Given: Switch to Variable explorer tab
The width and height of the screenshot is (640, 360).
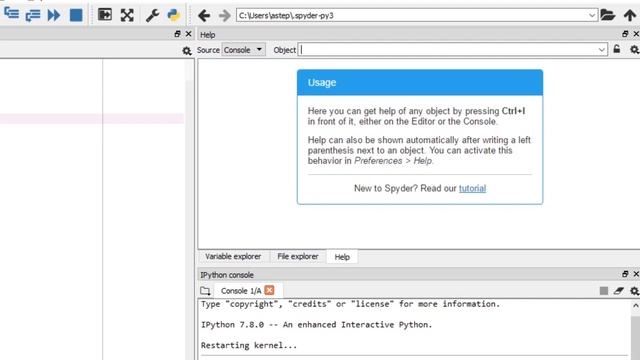Looking at the screenshot, I should coord(233,256).
